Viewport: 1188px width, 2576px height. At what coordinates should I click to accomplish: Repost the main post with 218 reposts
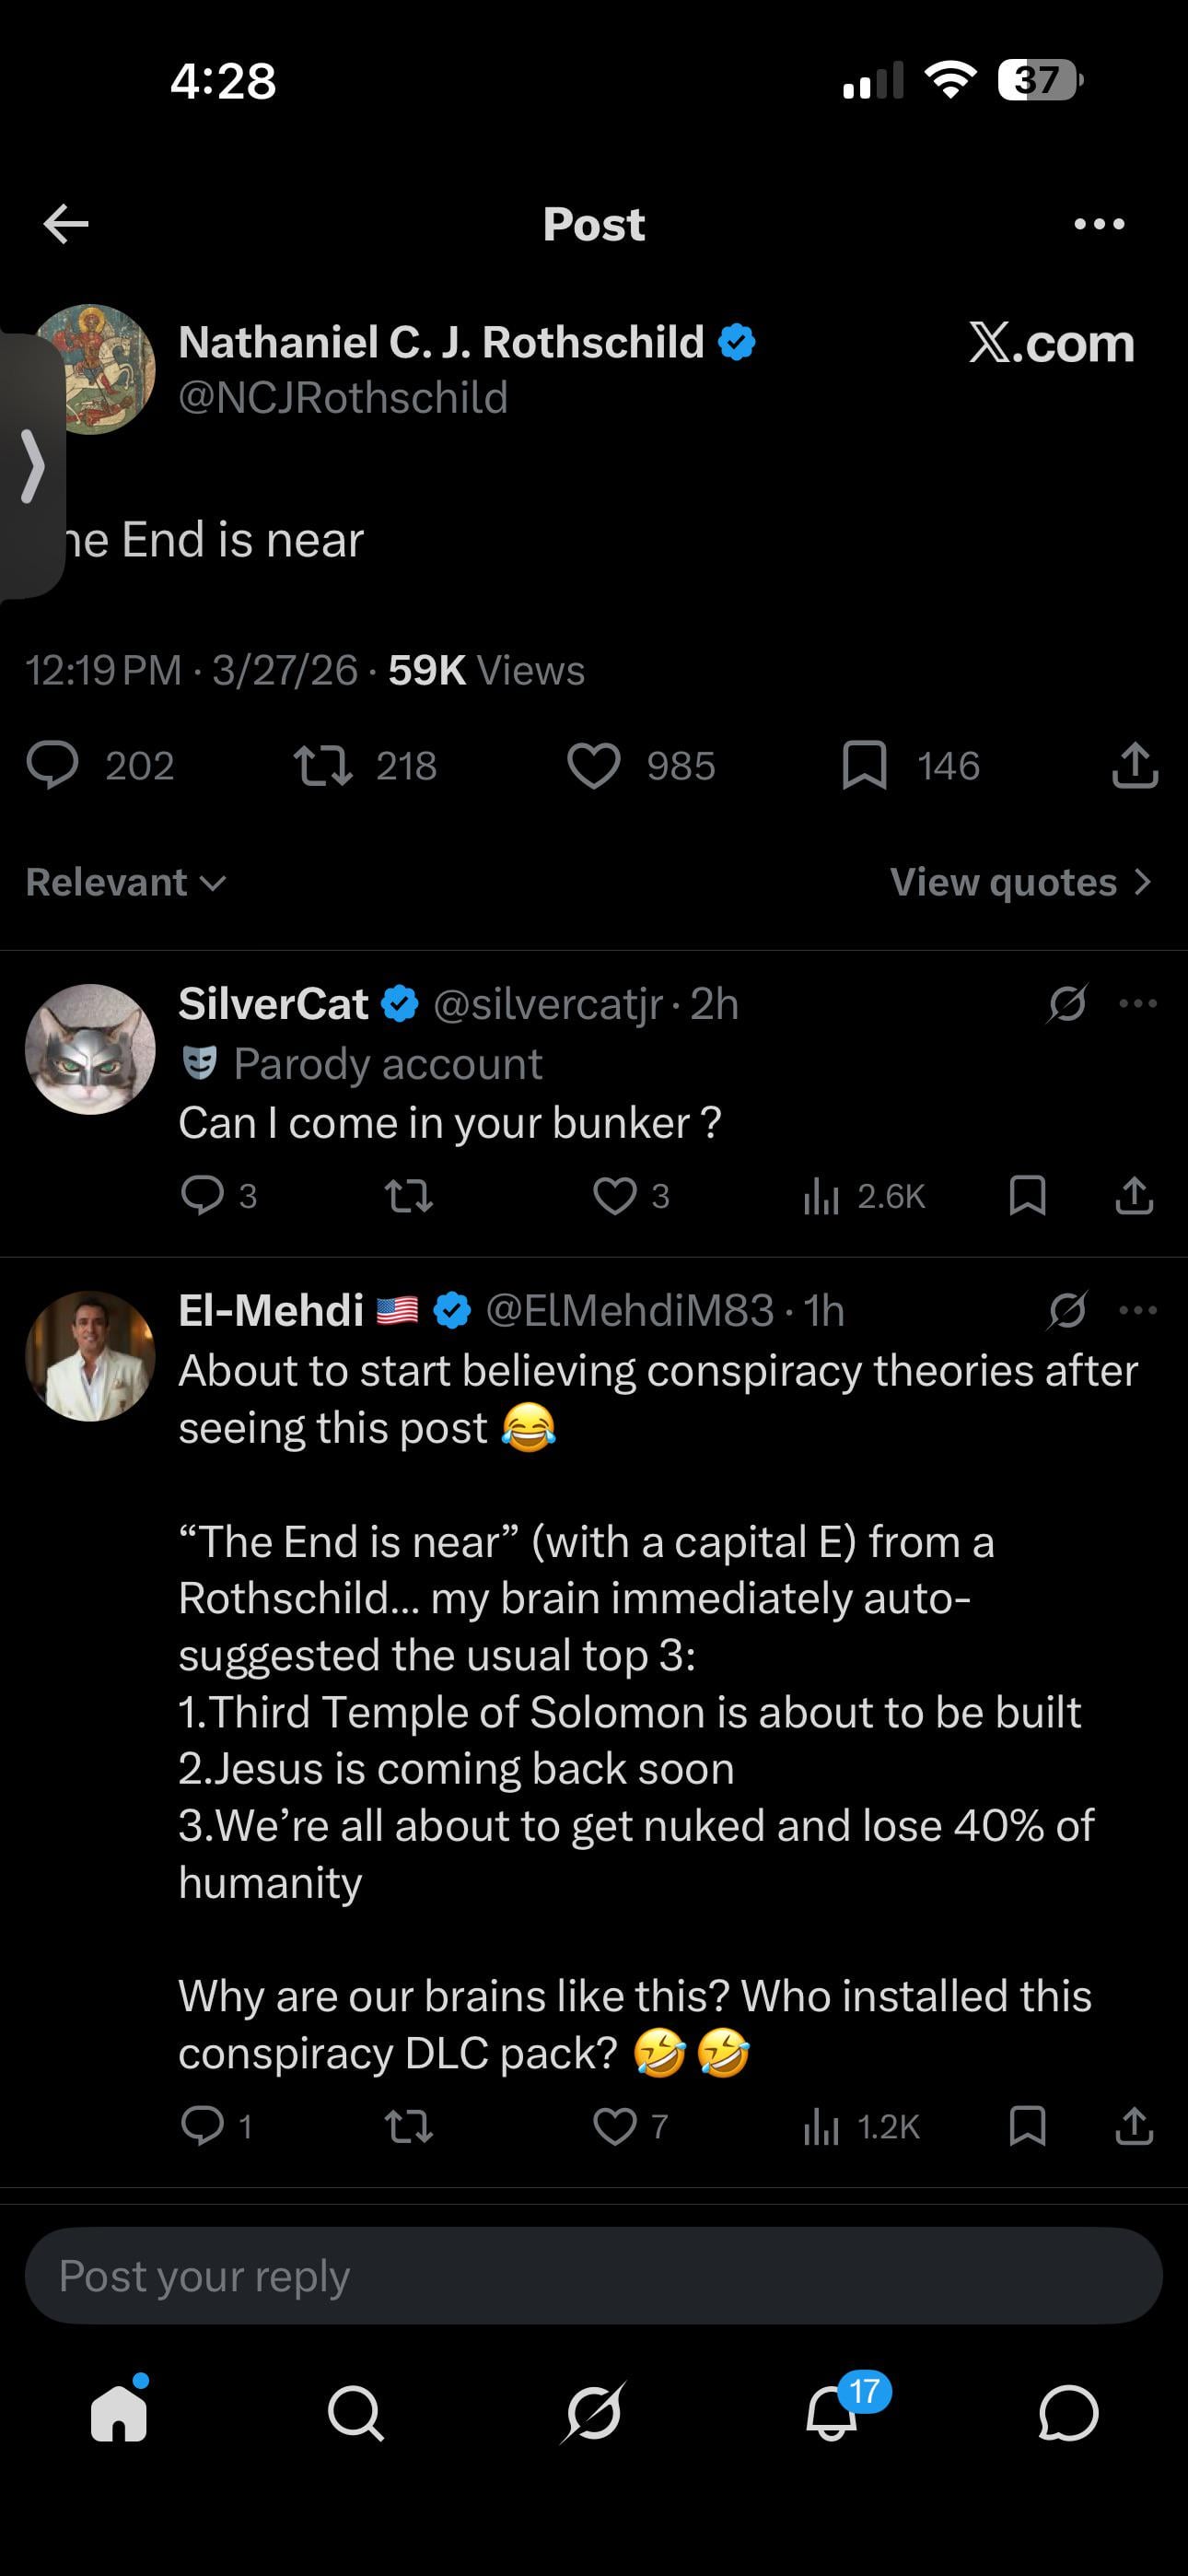pos(322,766)
